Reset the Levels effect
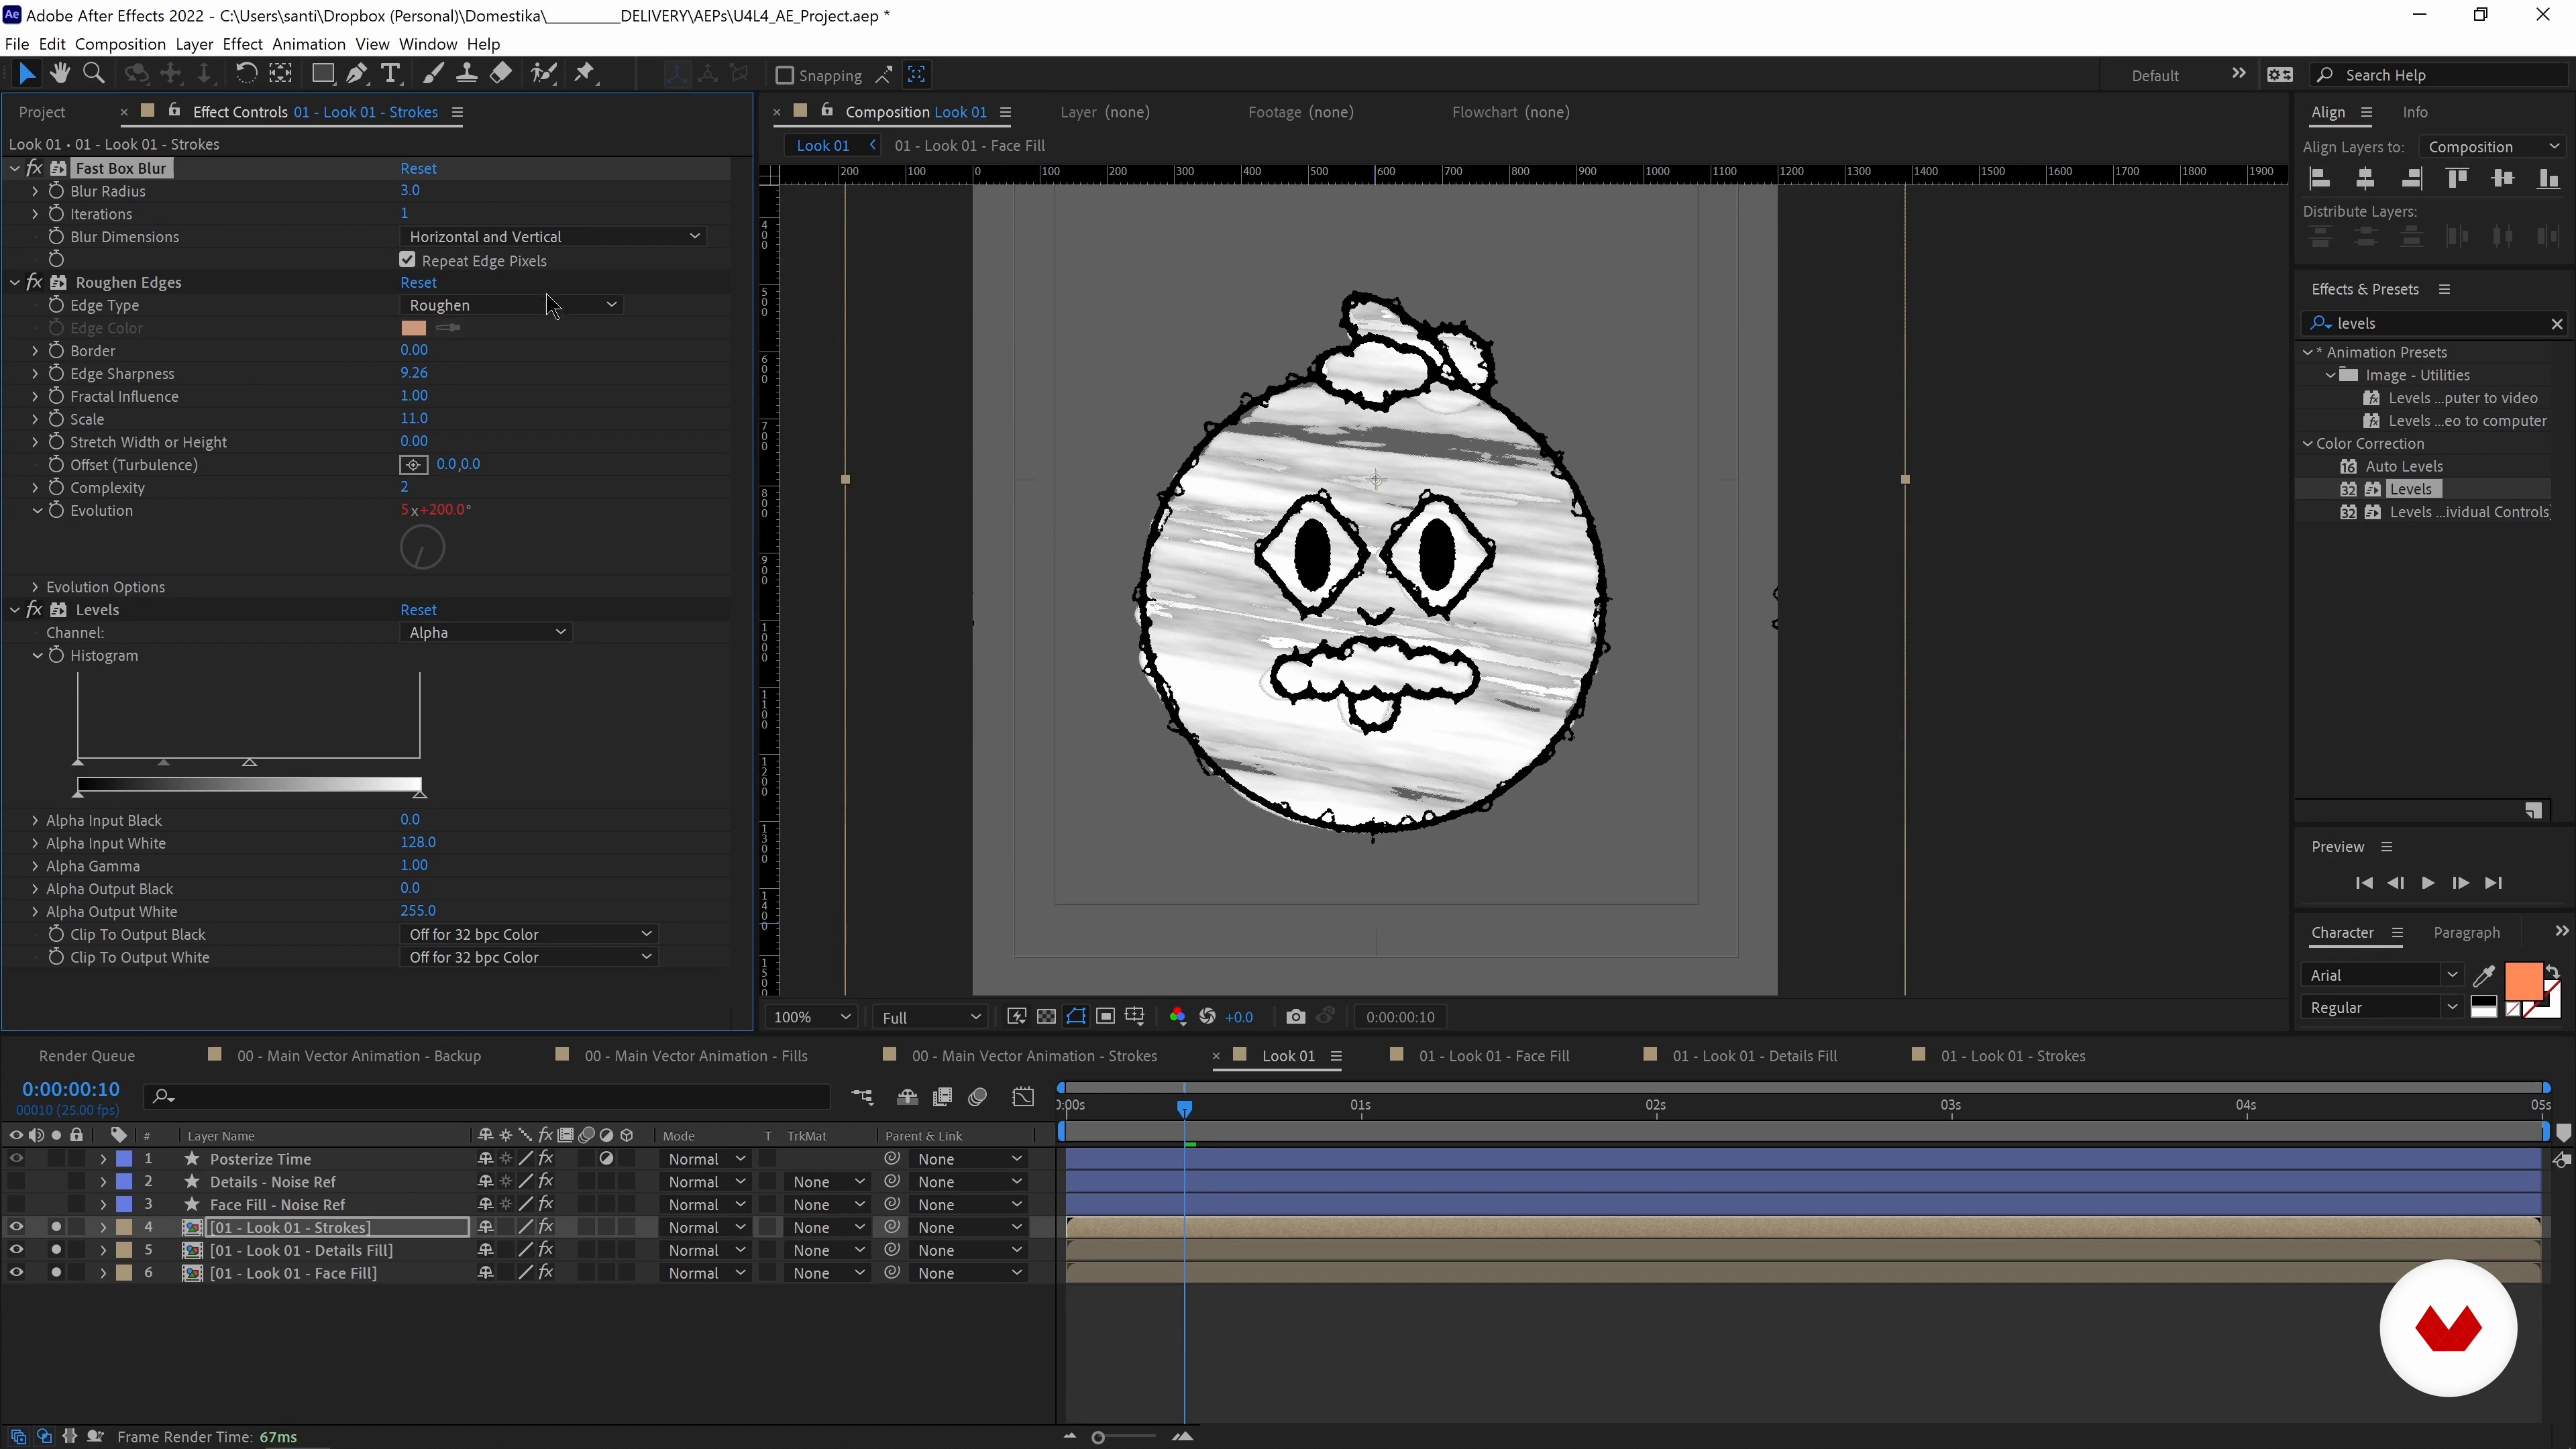Image resolution: width=2576 pixels, height=1449 pixels. [x=418, y=610]
